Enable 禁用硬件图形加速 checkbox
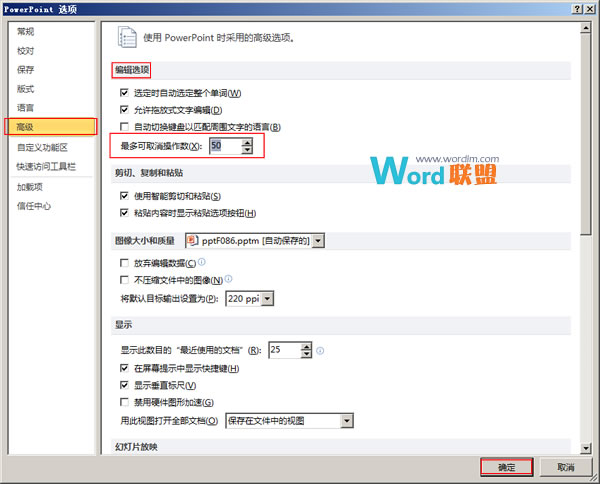The image size is (600, 484). click(x=124, y=402)
